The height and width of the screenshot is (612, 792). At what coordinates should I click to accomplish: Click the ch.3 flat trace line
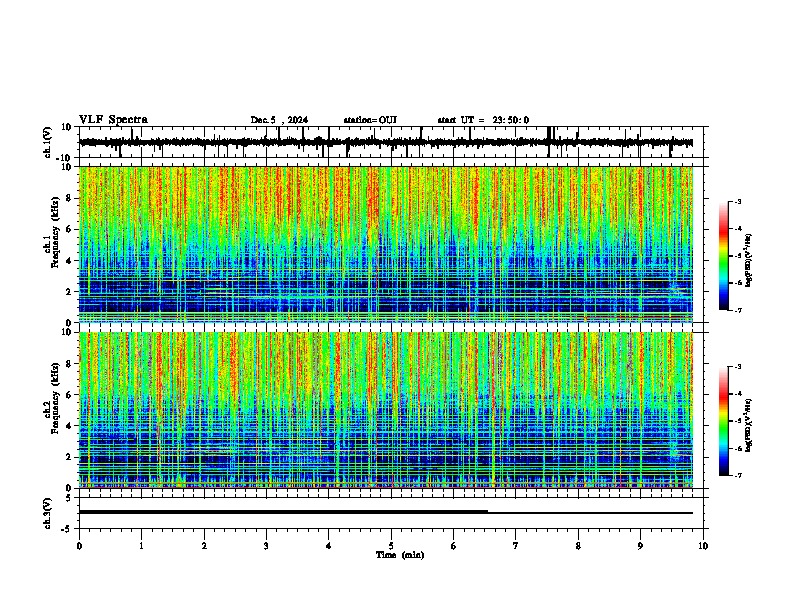386,512
